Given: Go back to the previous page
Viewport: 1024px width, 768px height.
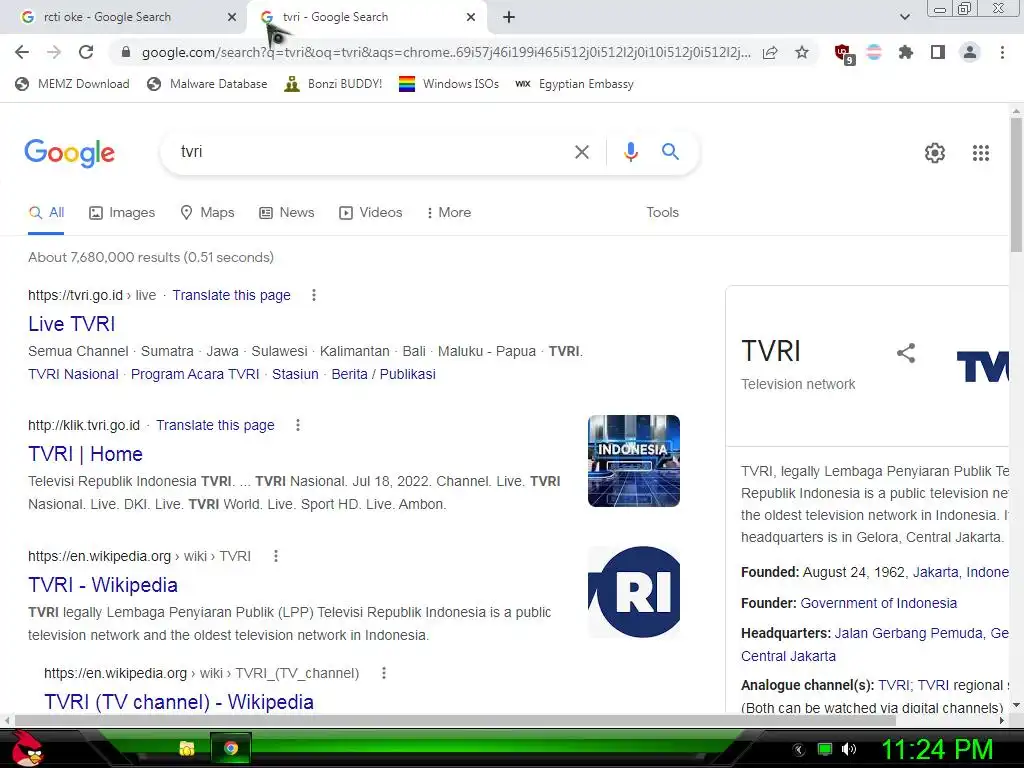Looking at the screenshot, I should 22,52.
